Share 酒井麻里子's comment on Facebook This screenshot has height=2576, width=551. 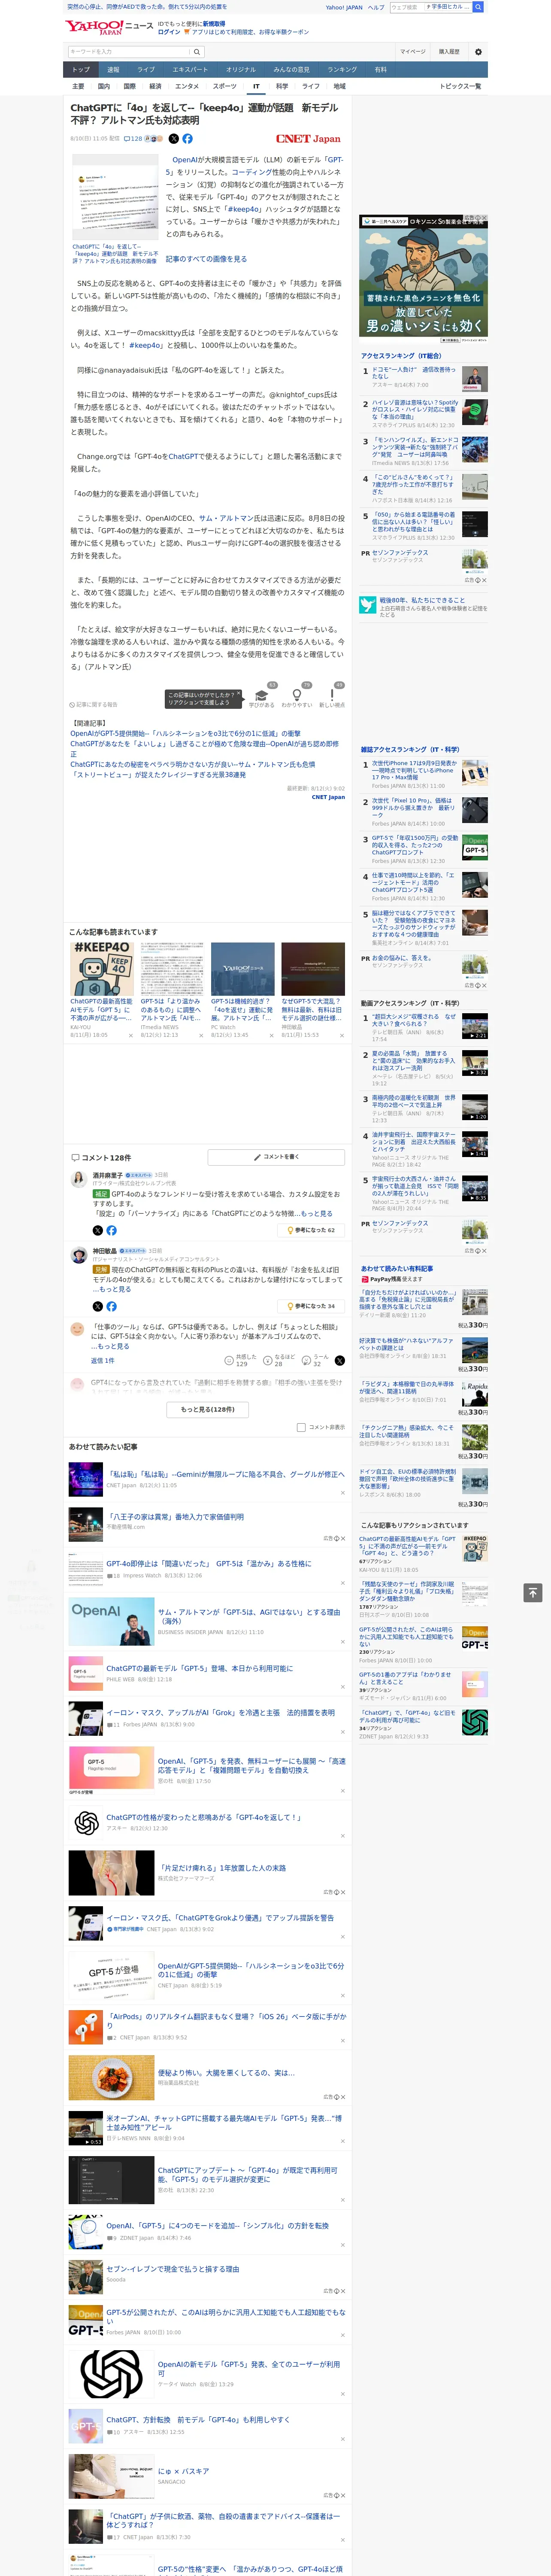111,1230
